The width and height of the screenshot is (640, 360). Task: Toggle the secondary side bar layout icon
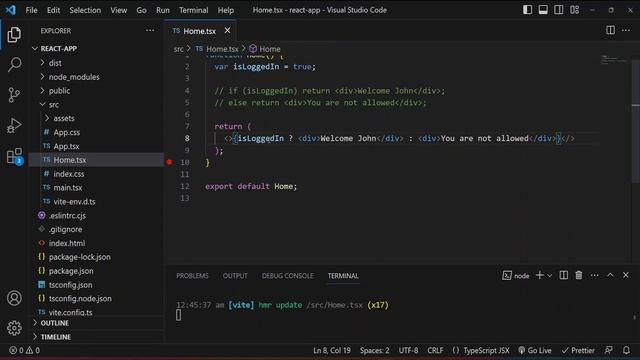click(559, 10)
